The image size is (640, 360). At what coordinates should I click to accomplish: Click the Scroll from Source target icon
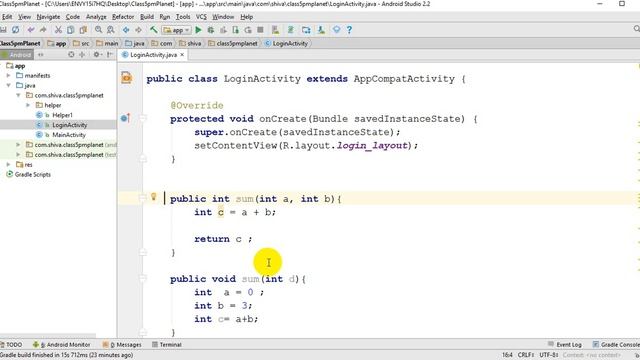point(71,54)
